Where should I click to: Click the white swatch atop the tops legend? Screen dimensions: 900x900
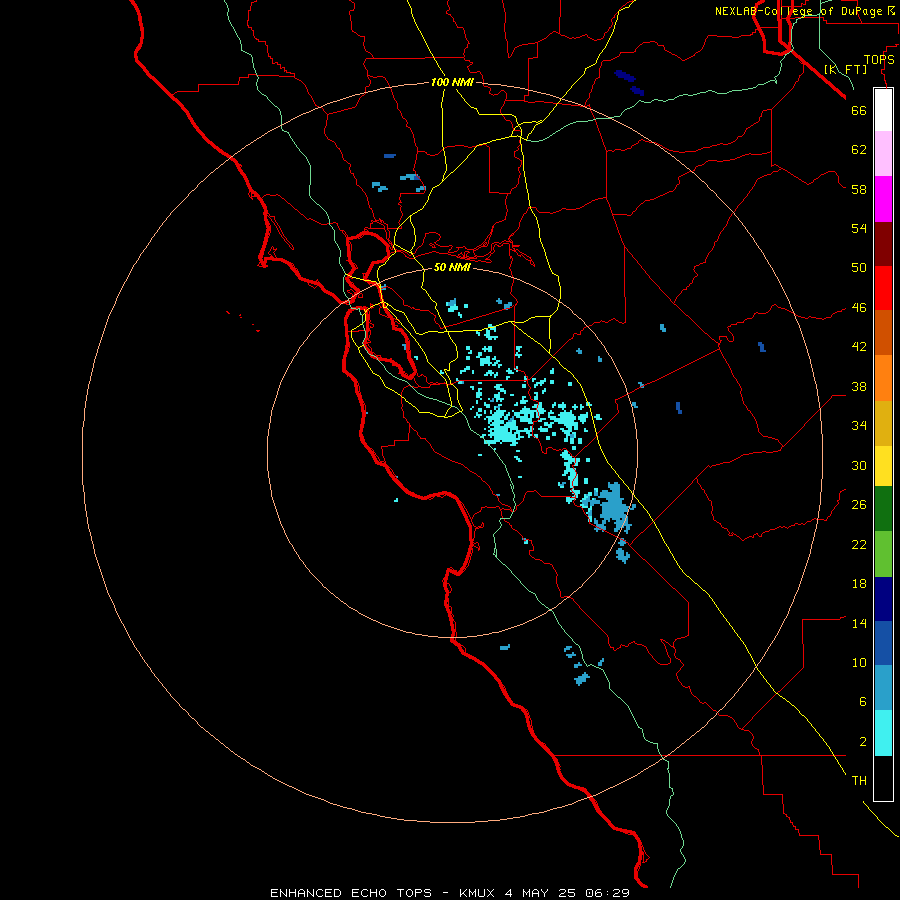click(x=883, y=110)
